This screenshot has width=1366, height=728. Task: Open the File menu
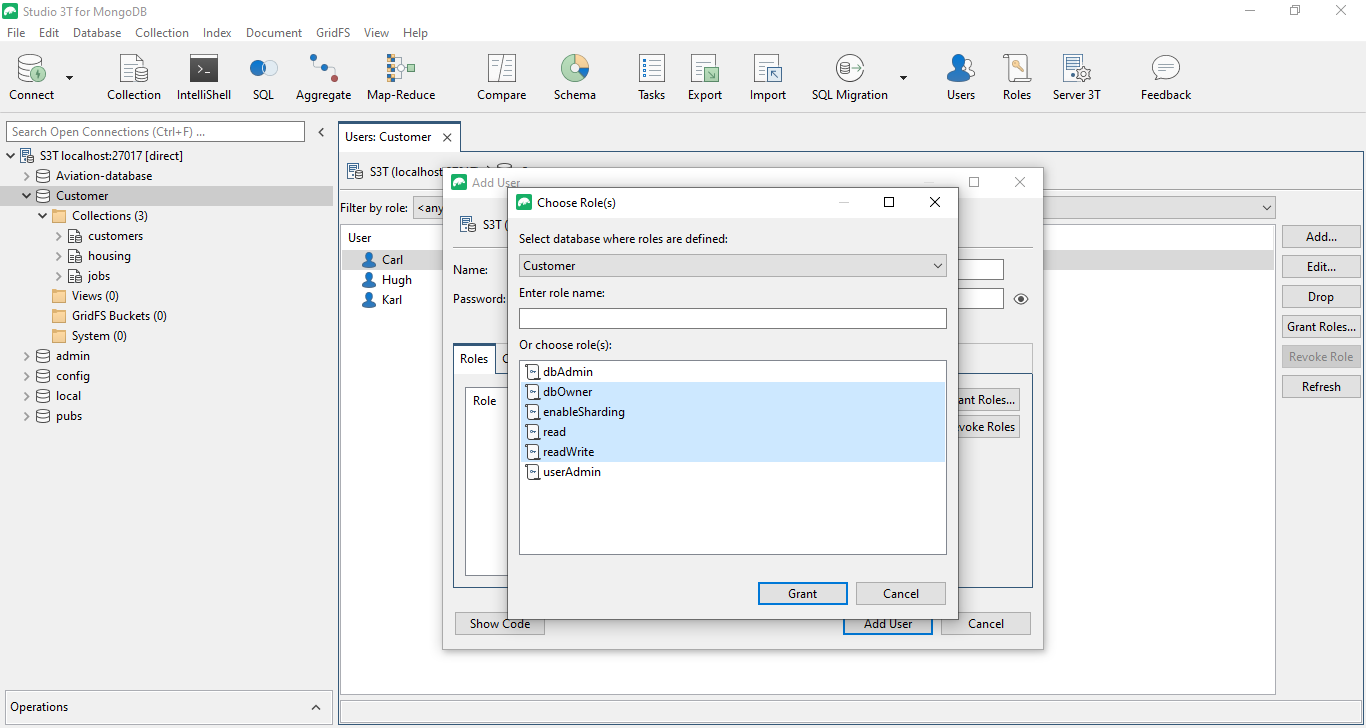(x=16, y=33)
